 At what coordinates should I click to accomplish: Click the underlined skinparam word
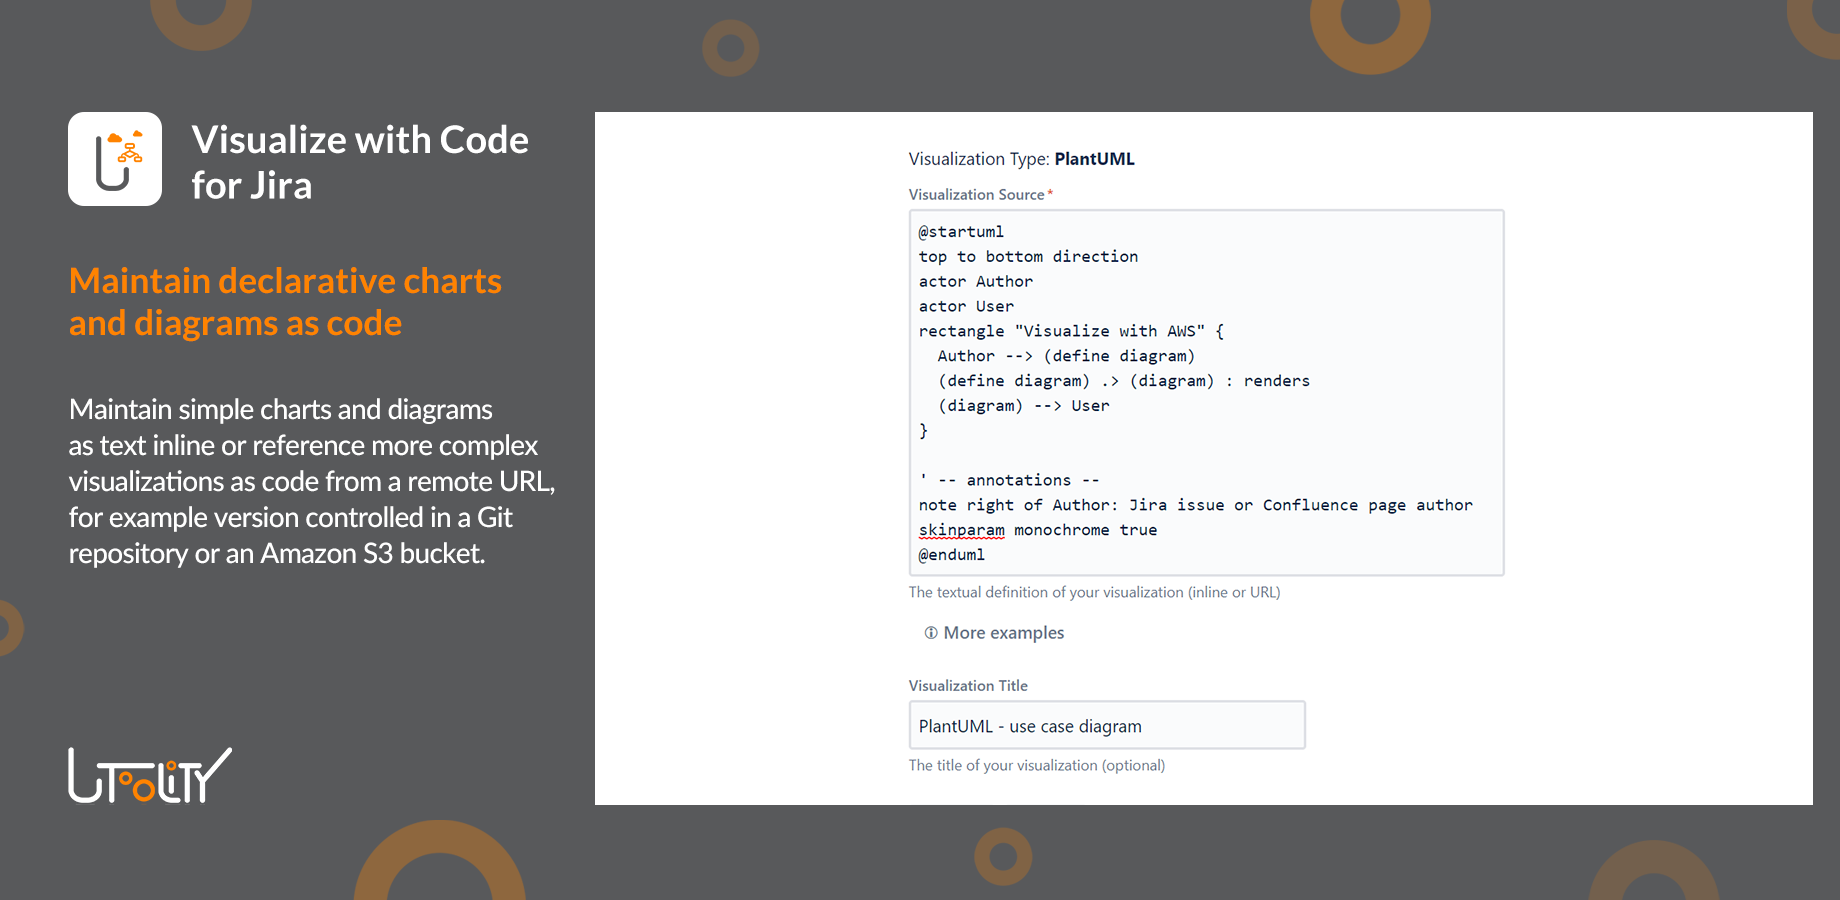(x=961, y=530)
